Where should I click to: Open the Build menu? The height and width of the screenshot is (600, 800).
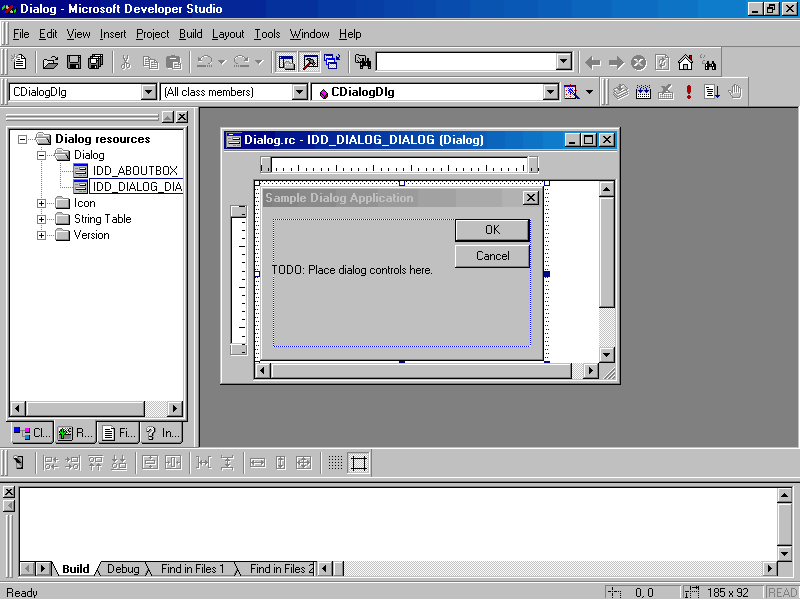point(191,34)
